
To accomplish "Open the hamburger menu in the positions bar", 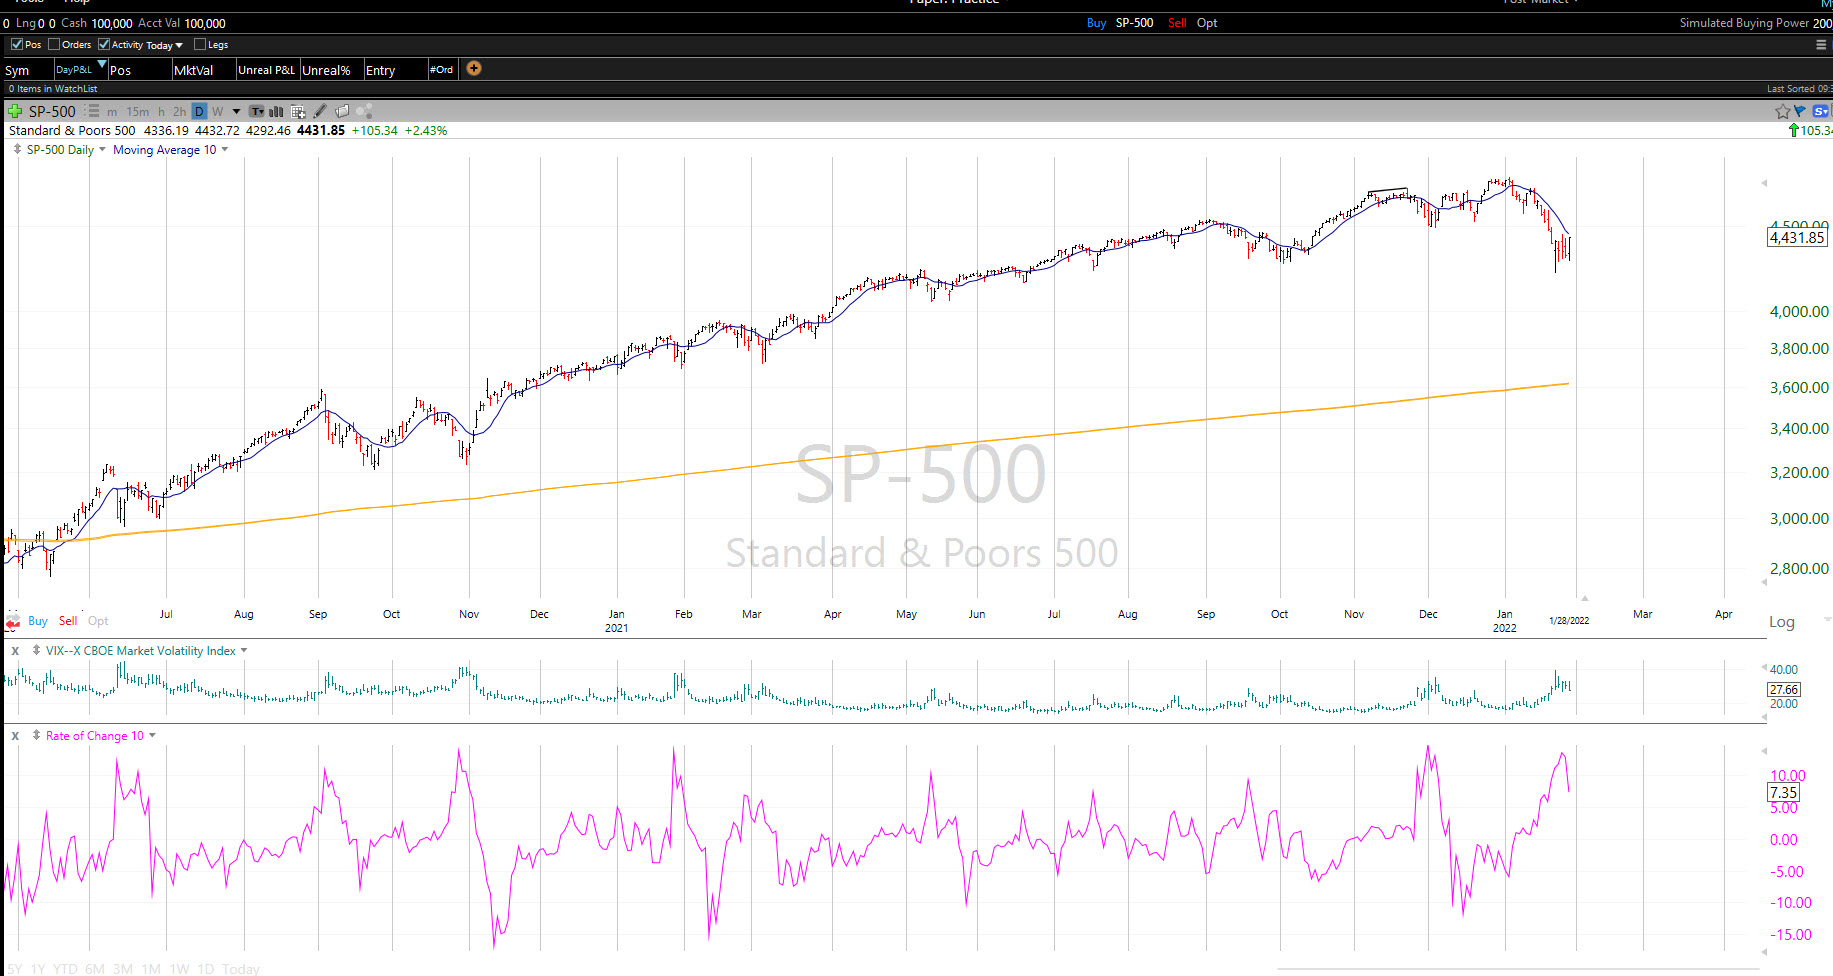I will (x=1821, y=44).
